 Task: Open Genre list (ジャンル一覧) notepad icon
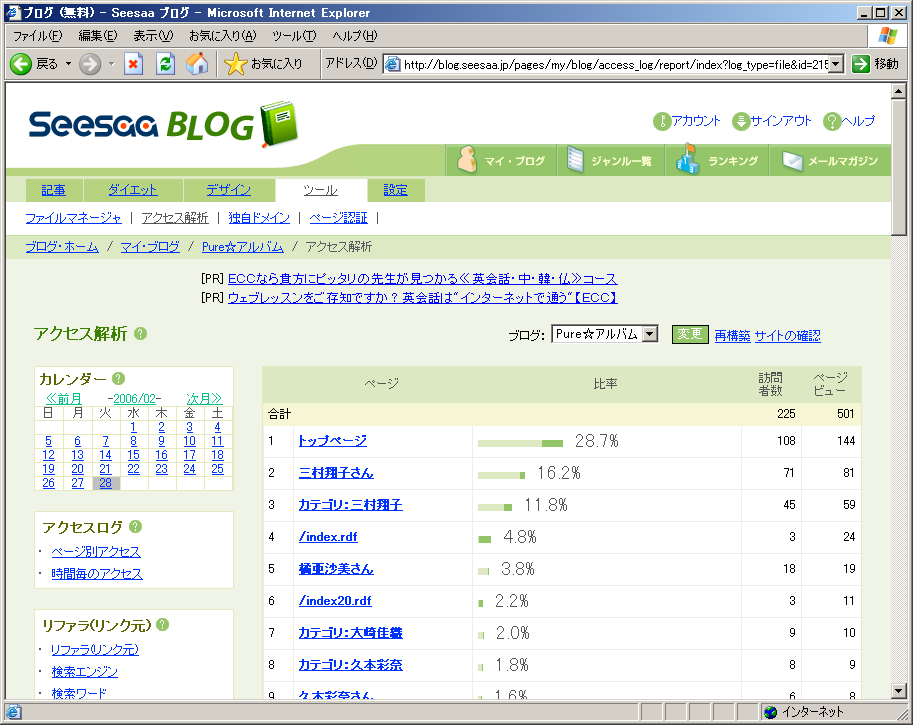[575, 160]
